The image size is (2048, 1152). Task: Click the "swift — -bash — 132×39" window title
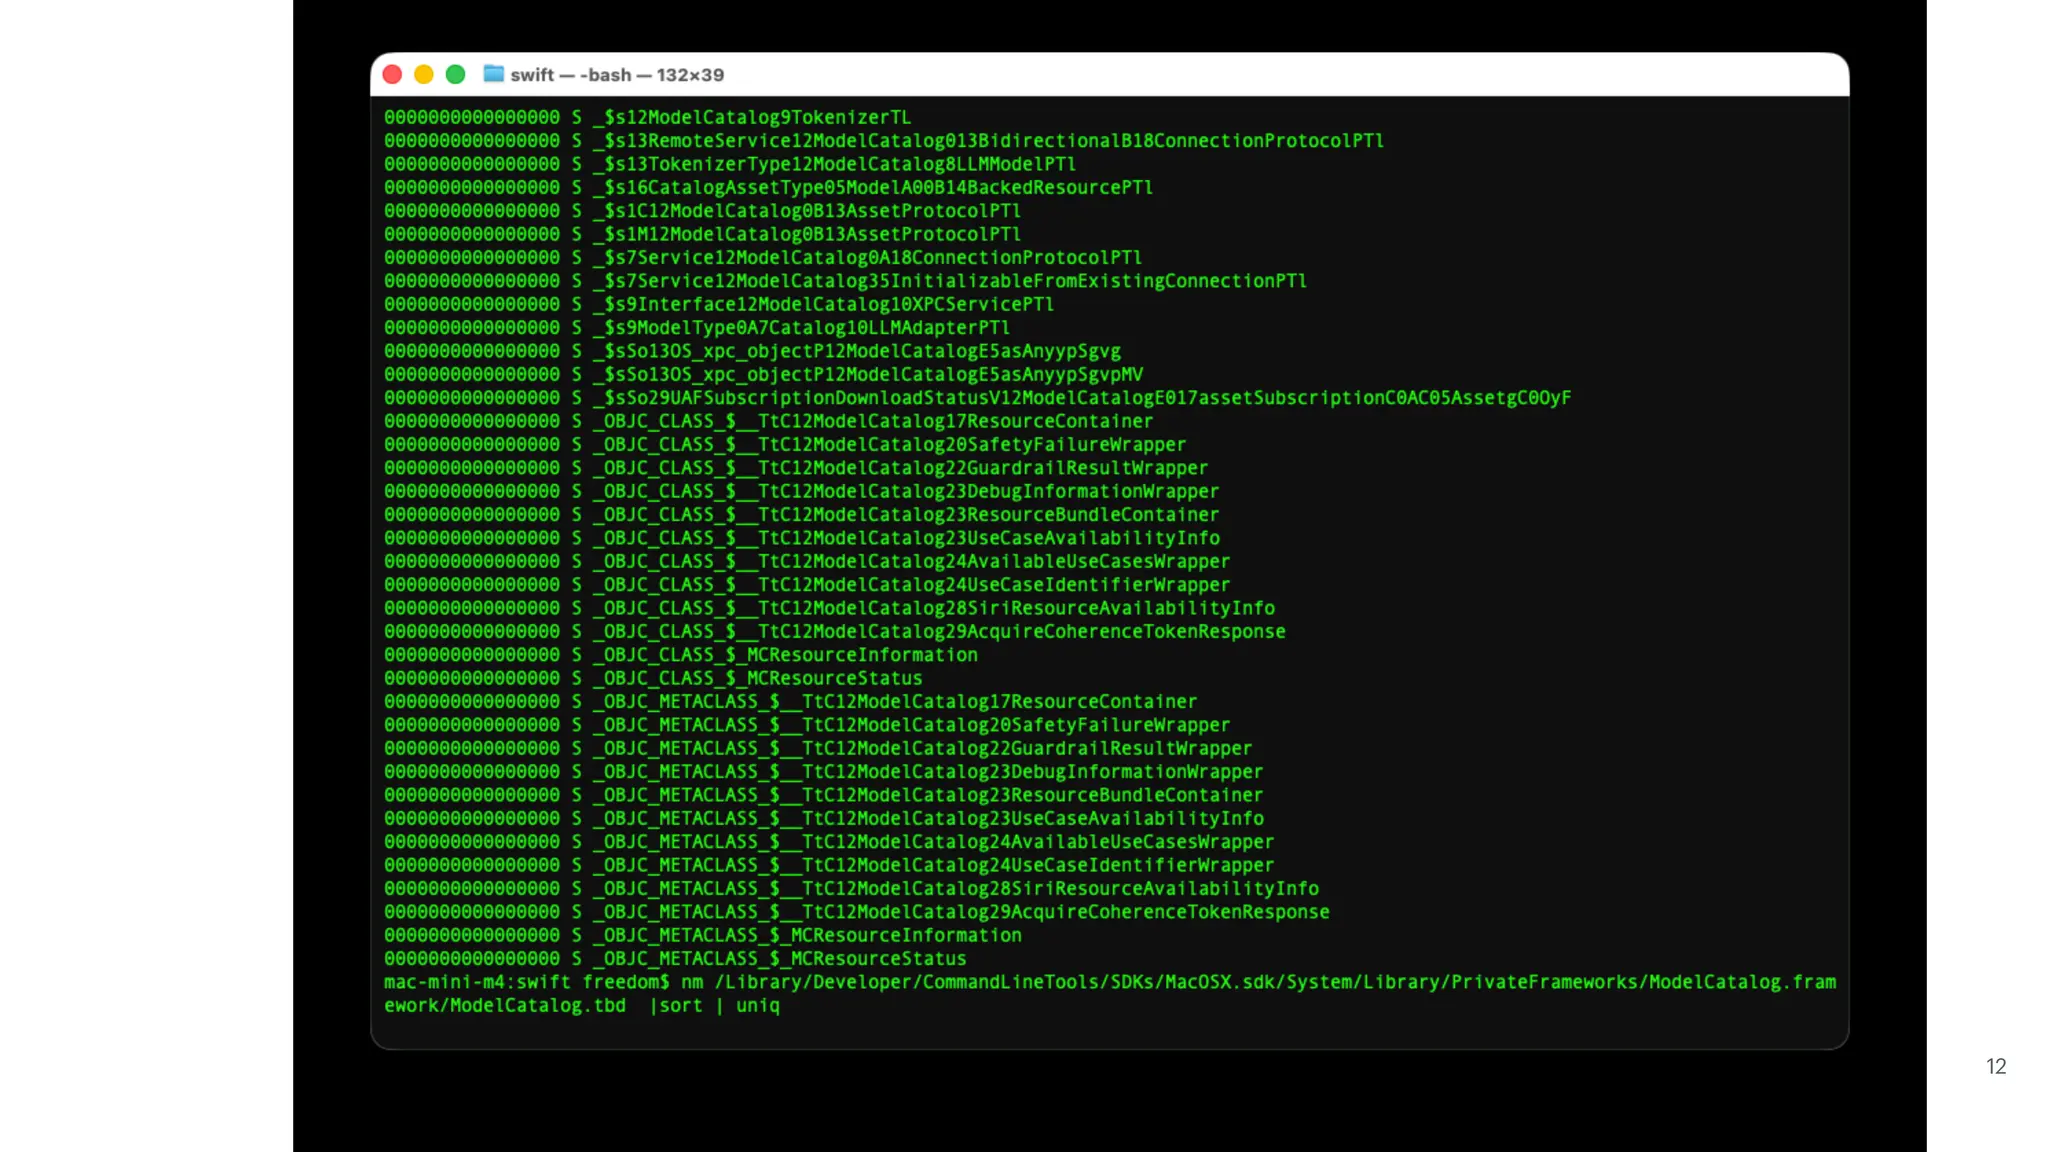pyautogui.click(x=616, y=75)
